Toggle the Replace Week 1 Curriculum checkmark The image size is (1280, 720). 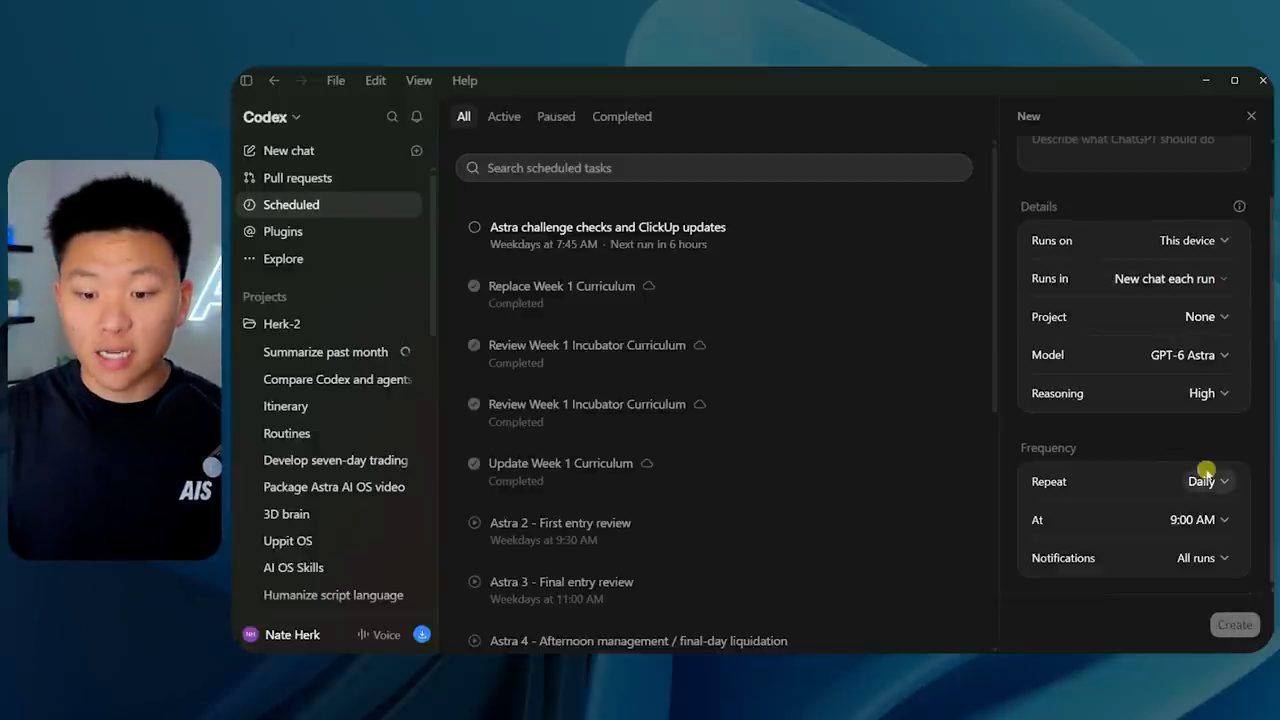474,286
